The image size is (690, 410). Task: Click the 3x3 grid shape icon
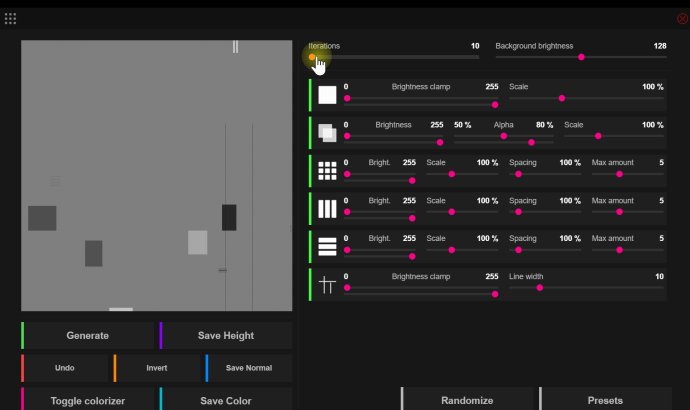click(x=327, y=171)
